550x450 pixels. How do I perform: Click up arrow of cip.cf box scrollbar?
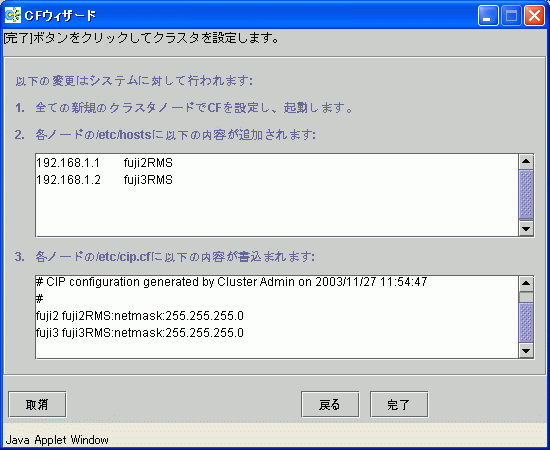(526, 283)
